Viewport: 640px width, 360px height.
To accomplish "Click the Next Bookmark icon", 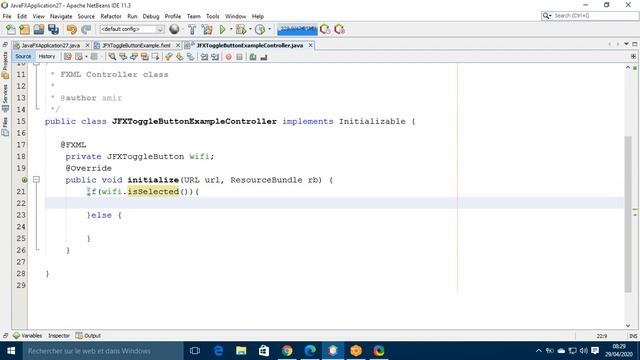I will coord(180,57).
